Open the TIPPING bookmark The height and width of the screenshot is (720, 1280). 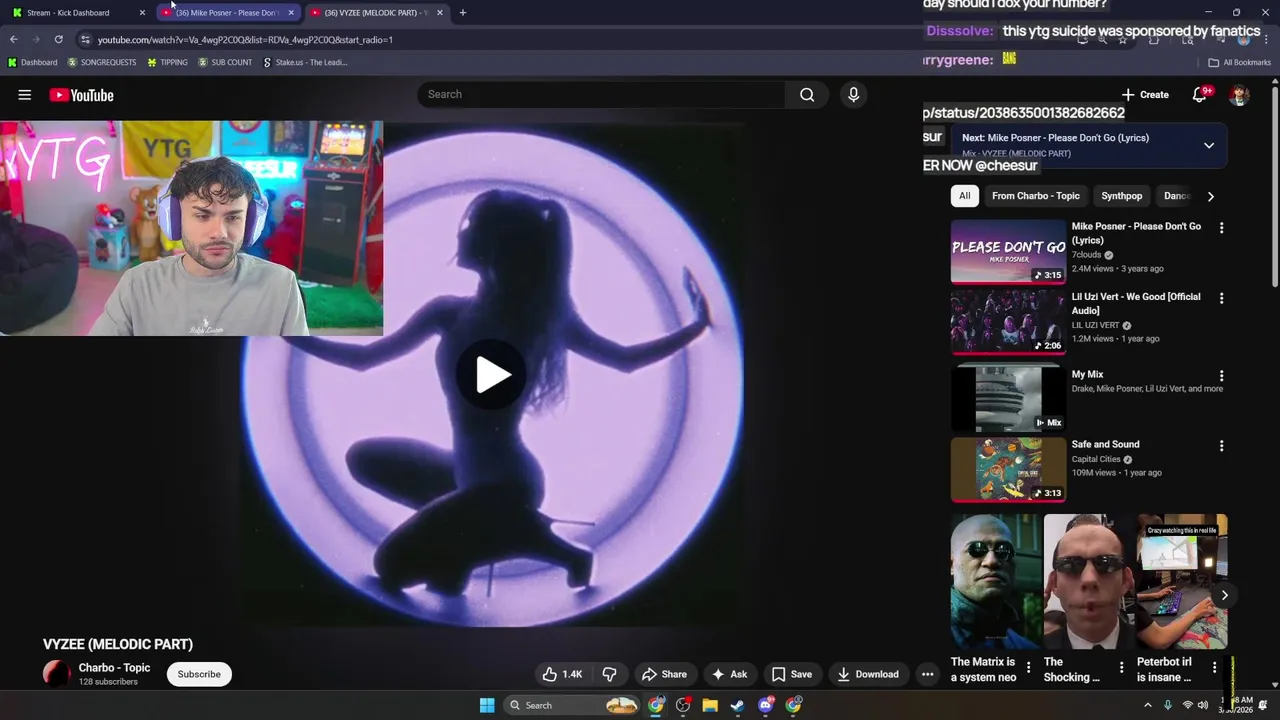pyautogui.click(x=167, y=62)
